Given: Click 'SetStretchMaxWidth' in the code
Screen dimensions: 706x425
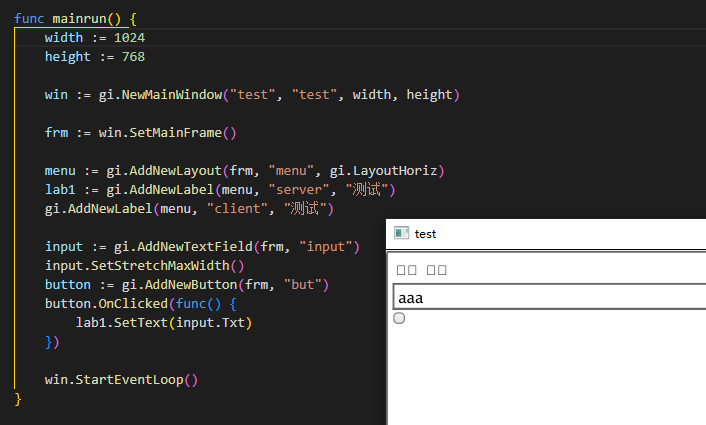Looking at the screenshot, I should 160,266.
